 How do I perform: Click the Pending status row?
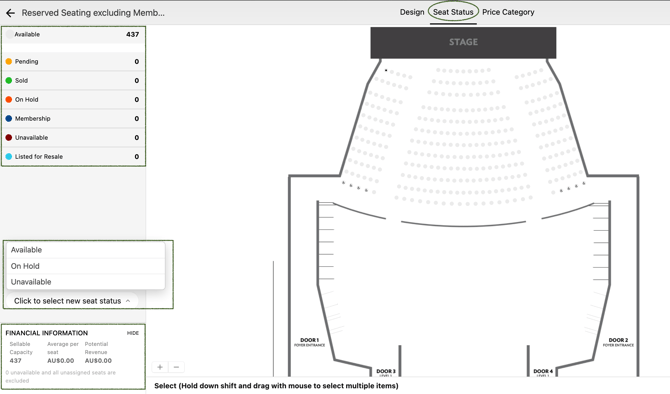[73, 62]
